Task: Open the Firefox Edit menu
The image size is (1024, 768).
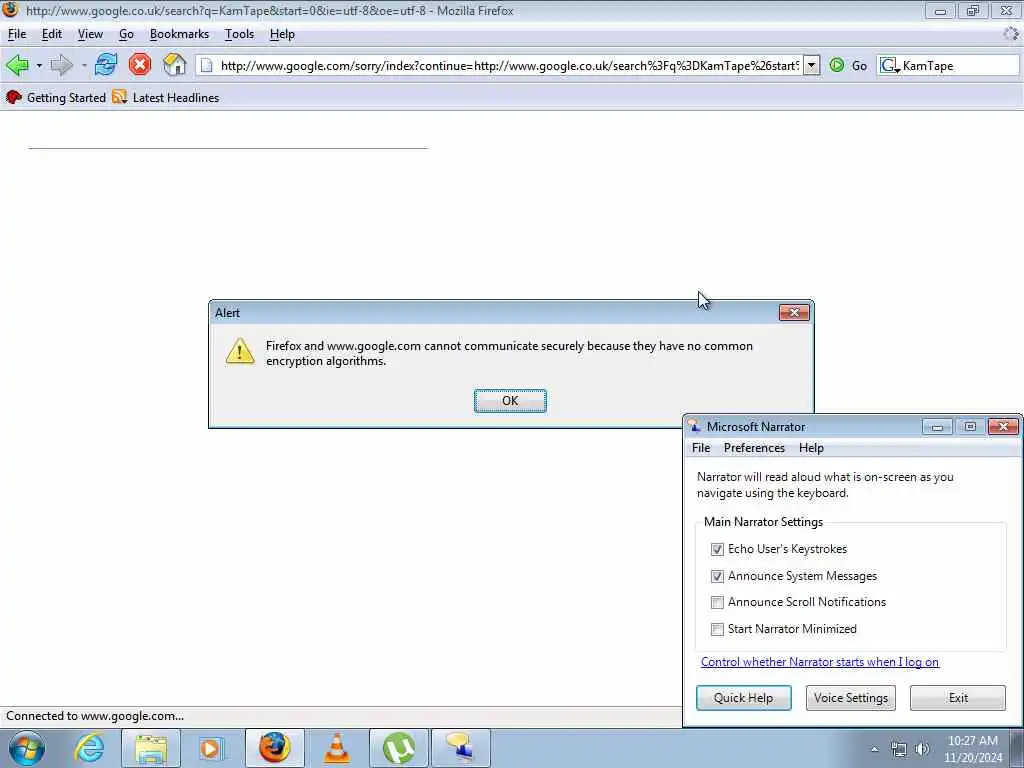Action: pyautogui.click(x=52, y=34)
